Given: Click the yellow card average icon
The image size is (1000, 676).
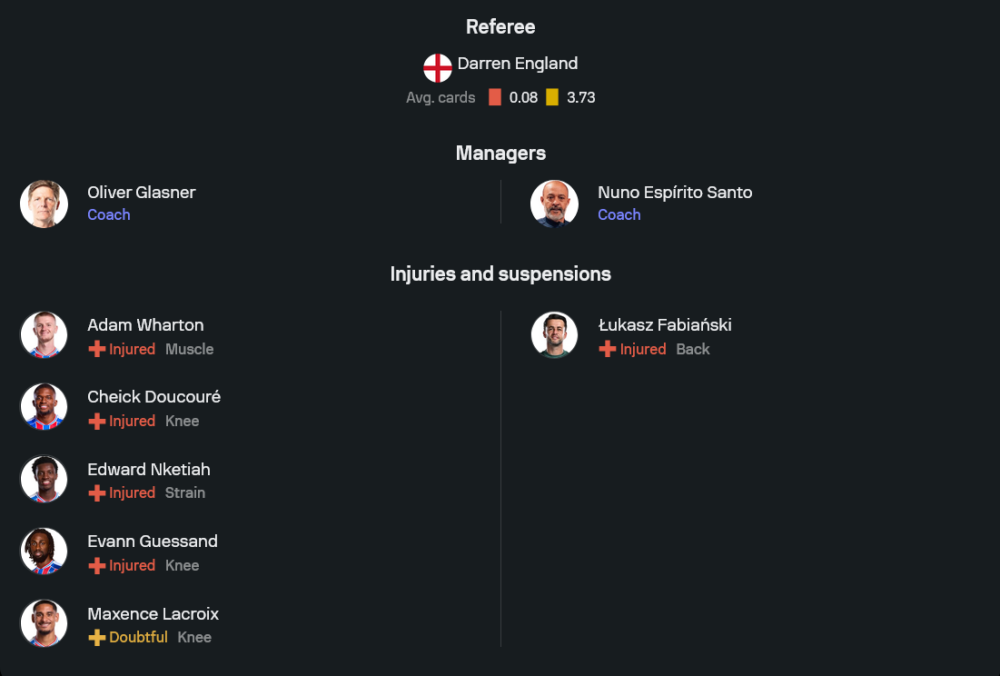Looking at the screenshot, I should pos(552,98).
